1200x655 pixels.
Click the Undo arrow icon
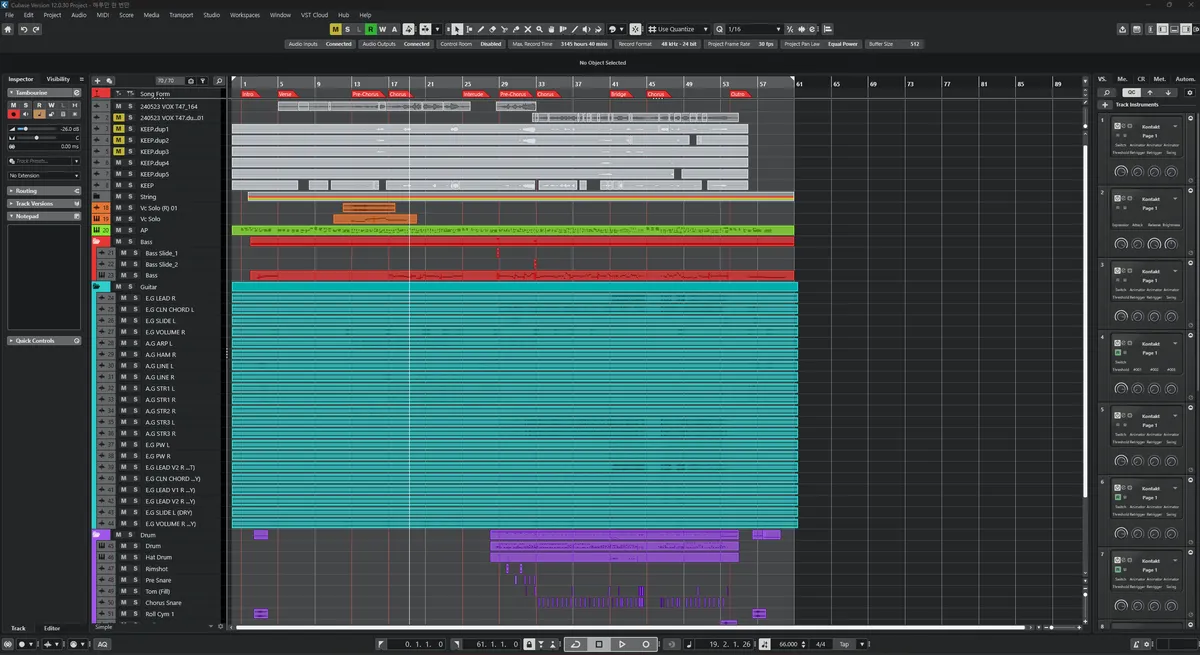(25, 29)
